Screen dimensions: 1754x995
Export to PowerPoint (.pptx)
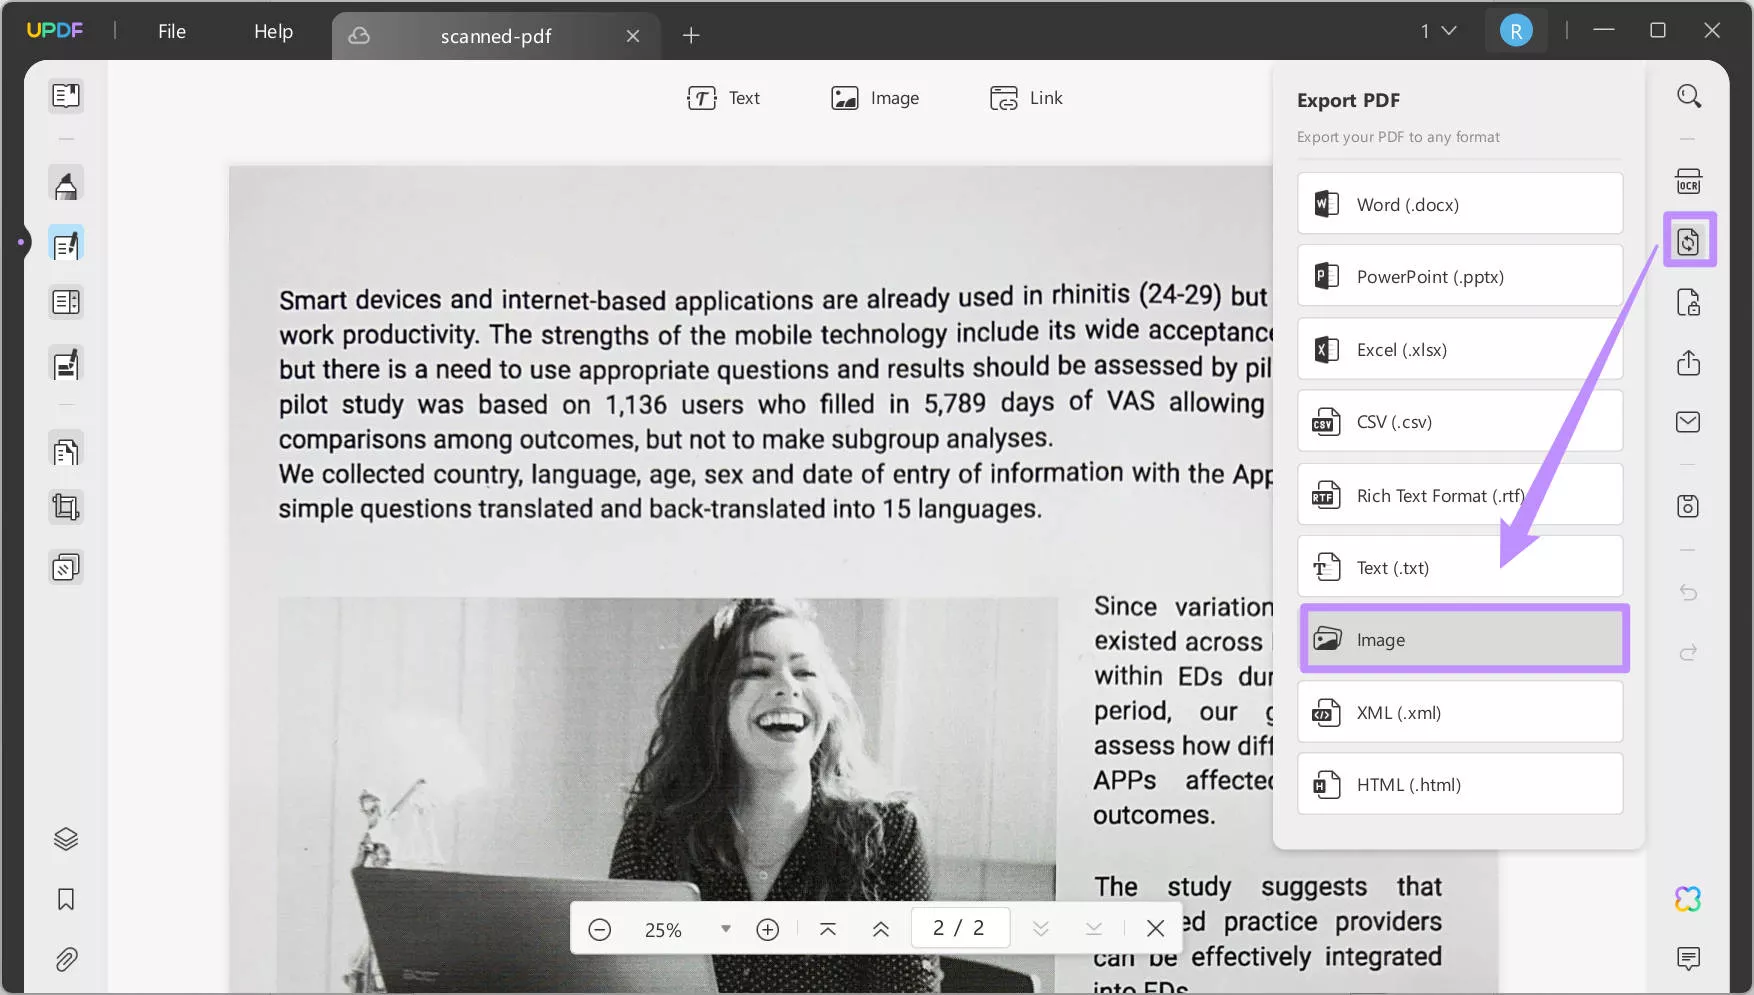click(1460, 276)
